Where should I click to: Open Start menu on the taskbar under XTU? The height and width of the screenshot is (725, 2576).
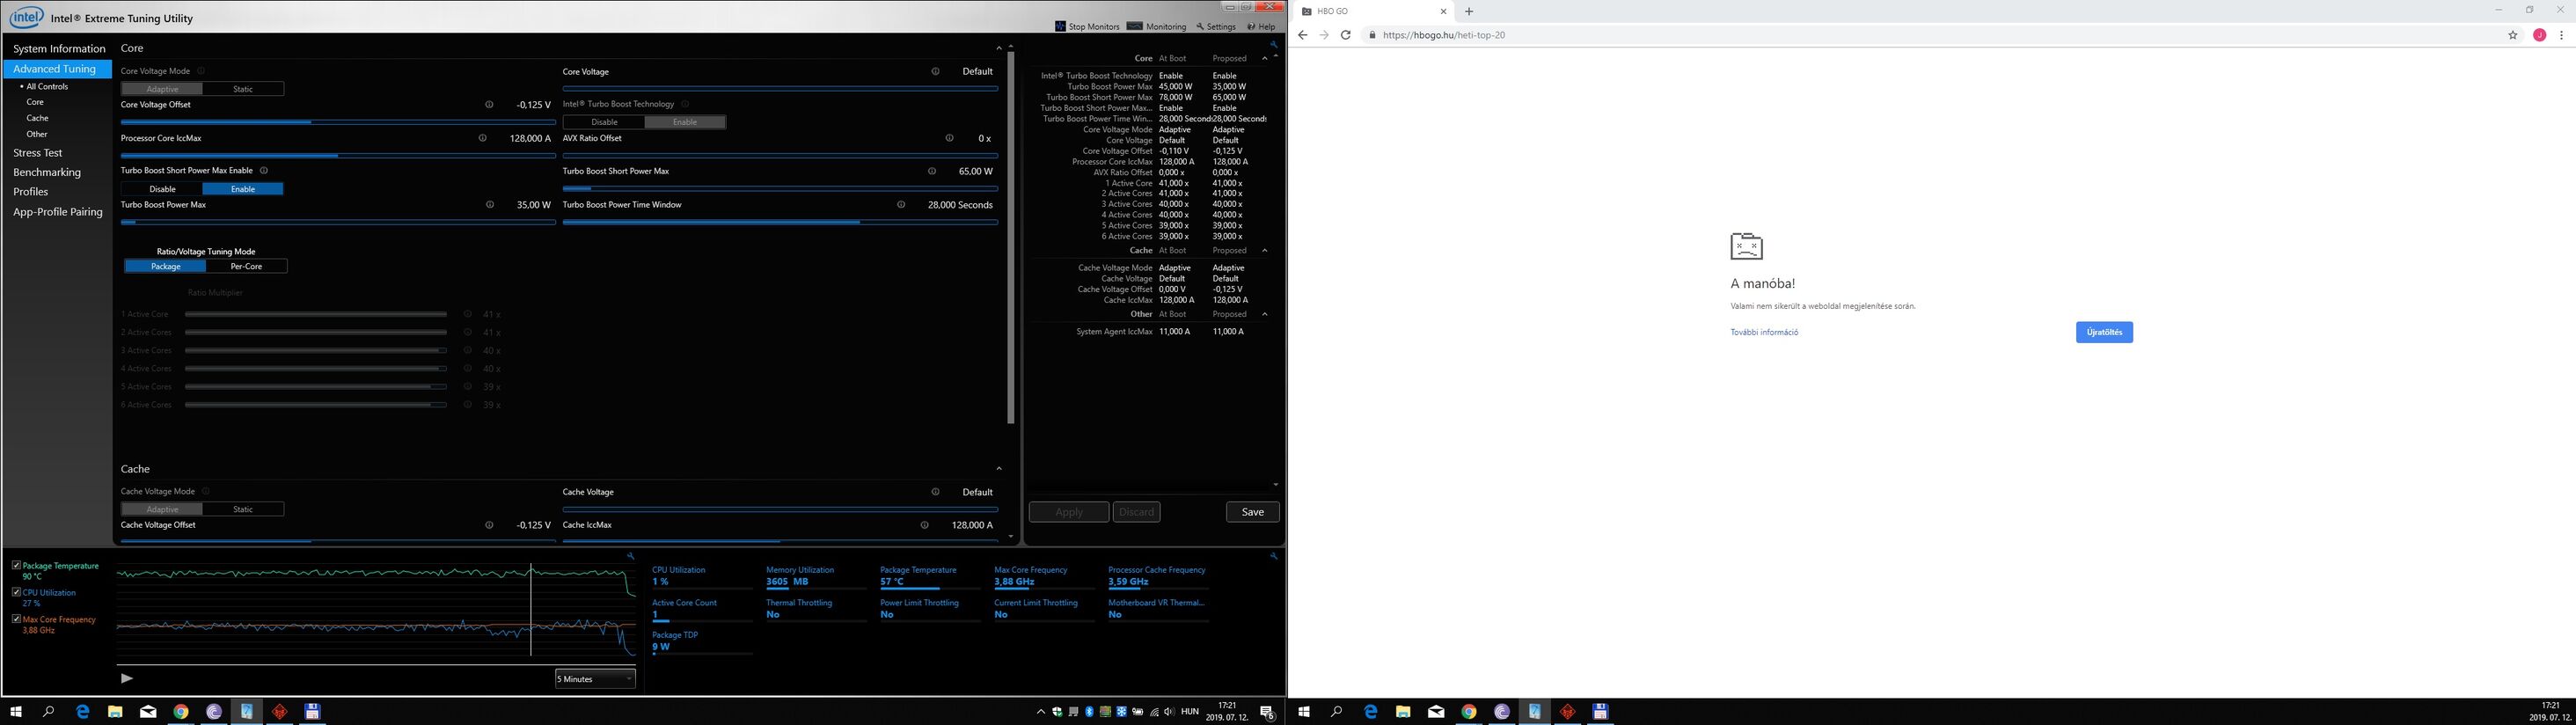tap(16, 712)
